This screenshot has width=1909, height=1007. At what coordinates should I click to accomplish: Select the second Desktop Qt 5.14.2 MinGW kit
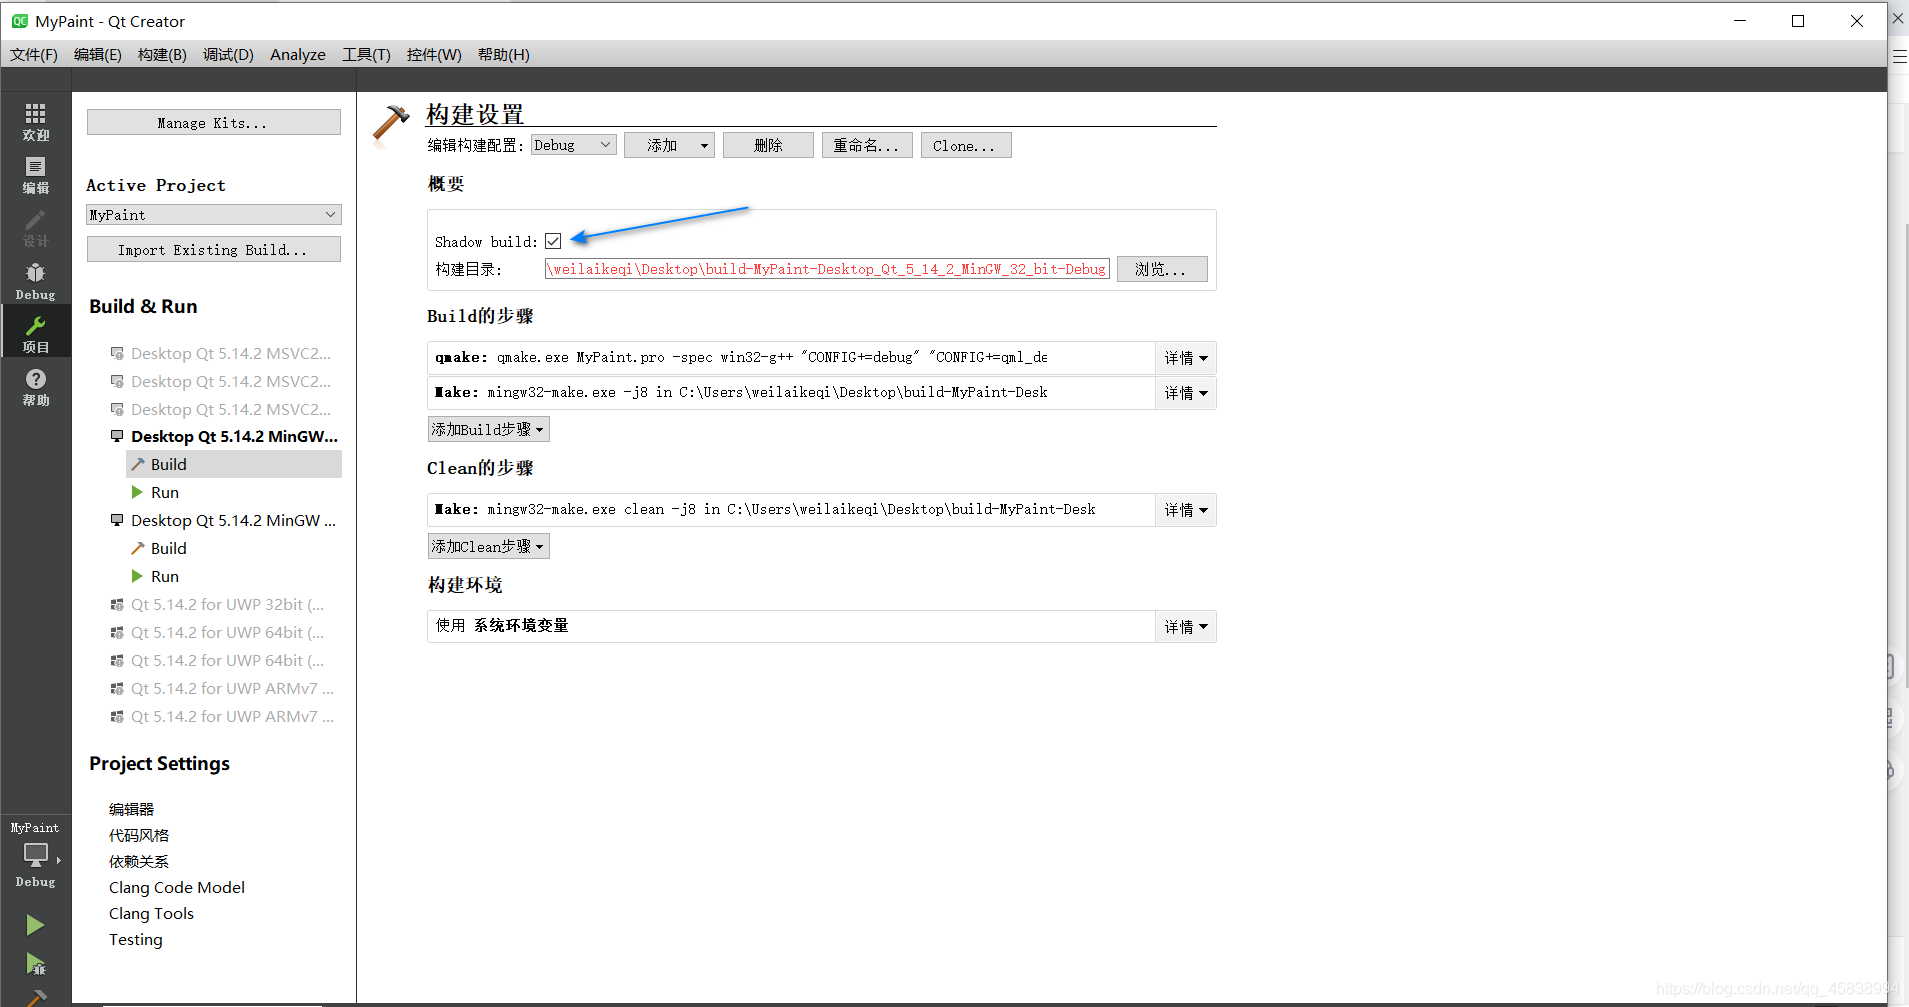click(233, 520)
